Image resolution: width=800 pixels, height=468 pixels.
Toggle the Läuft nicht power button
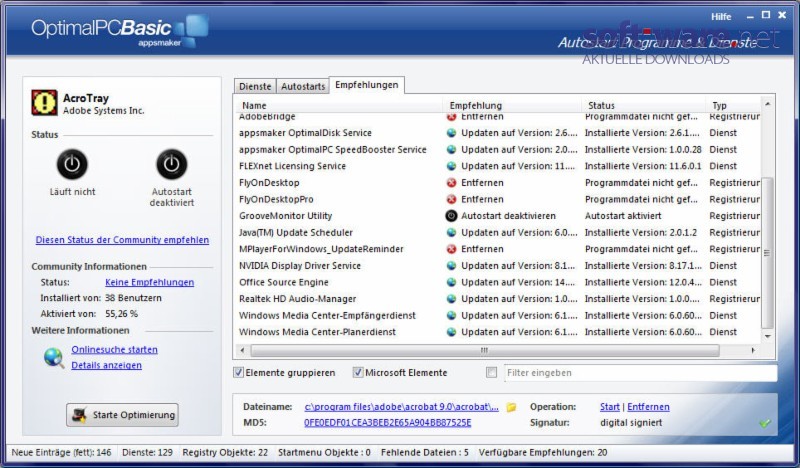point(72,164)
